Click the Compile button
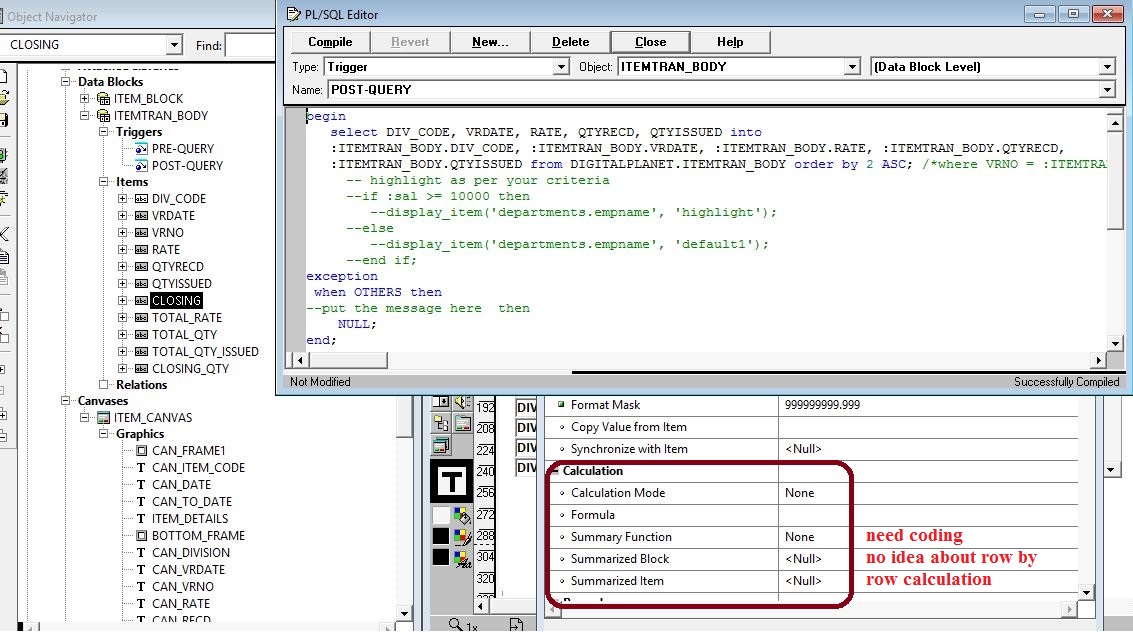Screen dimensions: 1133x632 click(330, 42)
